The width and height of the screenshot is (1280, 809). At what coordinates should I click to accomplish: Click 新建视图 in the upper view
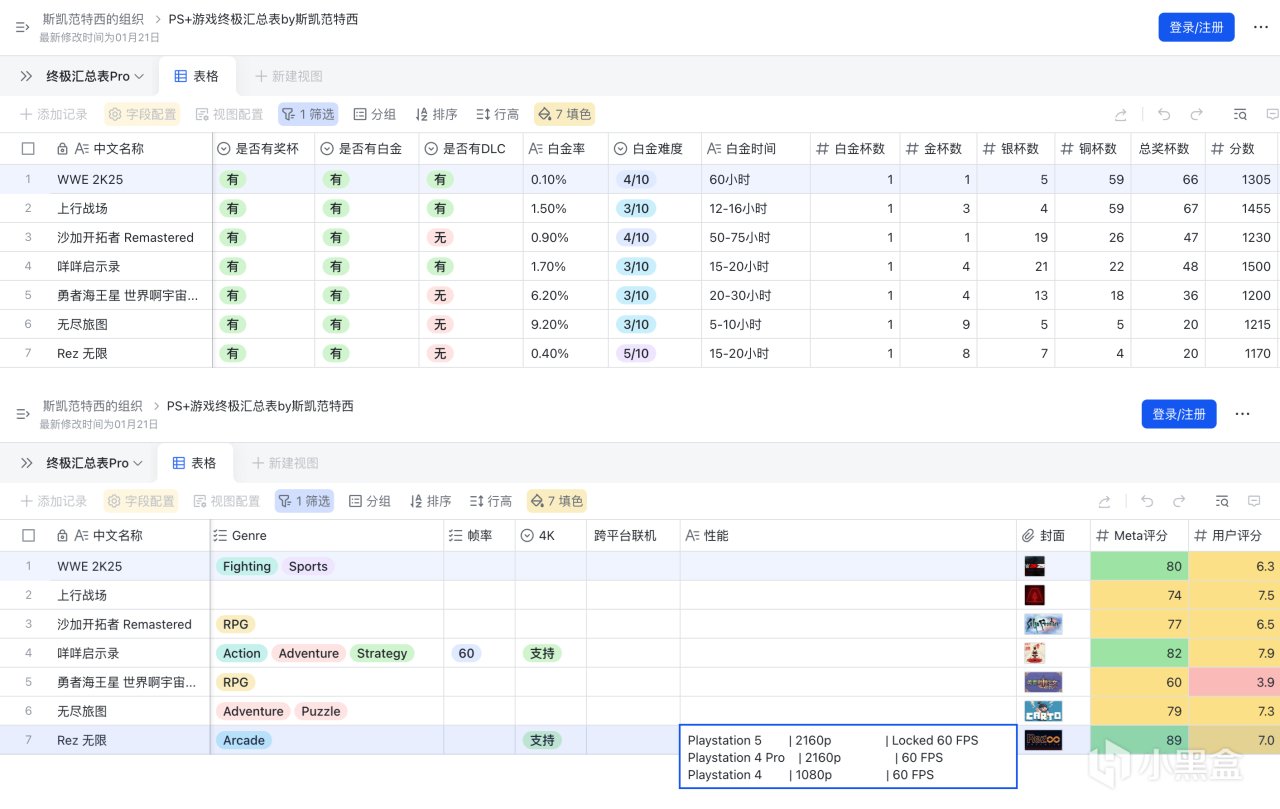click(289, 76)
